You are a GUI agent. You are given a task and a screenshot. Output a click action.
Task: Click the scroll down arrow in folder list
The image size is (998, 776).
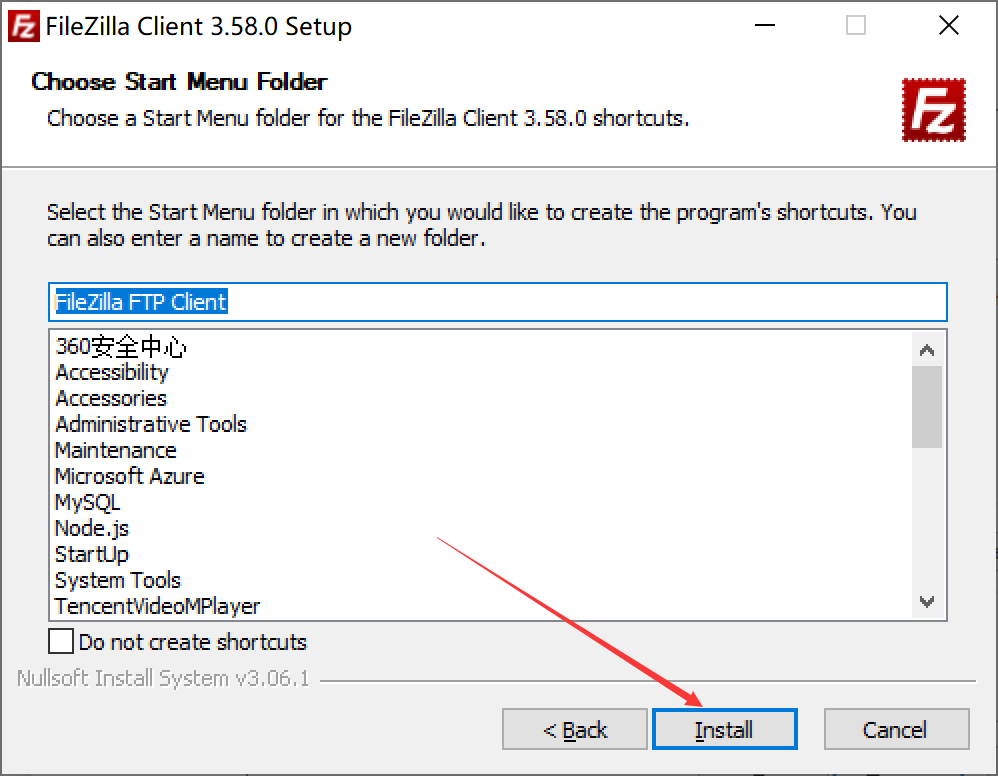pyautogui.click(x=927, y=602)
